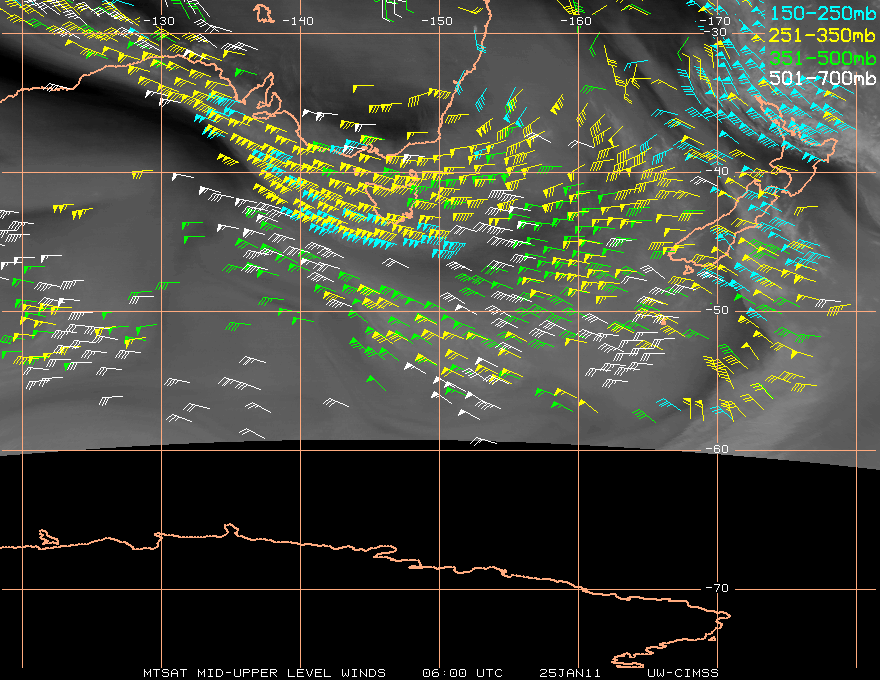
Task: Click the -170 longitude label
Action: tap(713, 20)
